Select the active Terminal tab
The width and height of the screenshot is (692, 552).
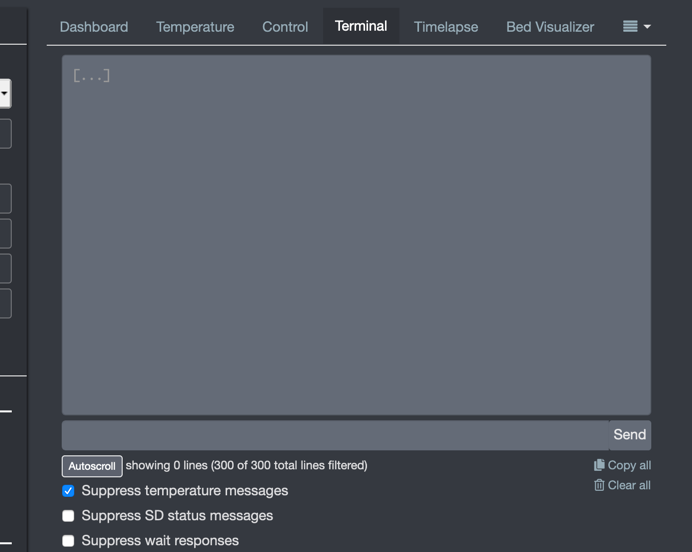[361, 26]
